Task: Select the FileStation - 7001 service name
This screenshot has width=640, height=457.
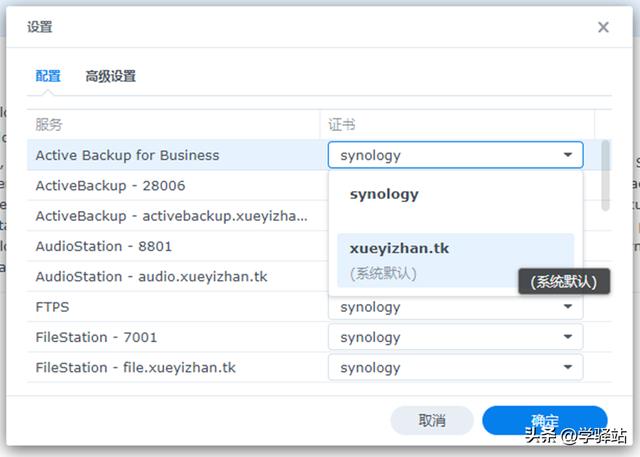Action: (96, 337)
